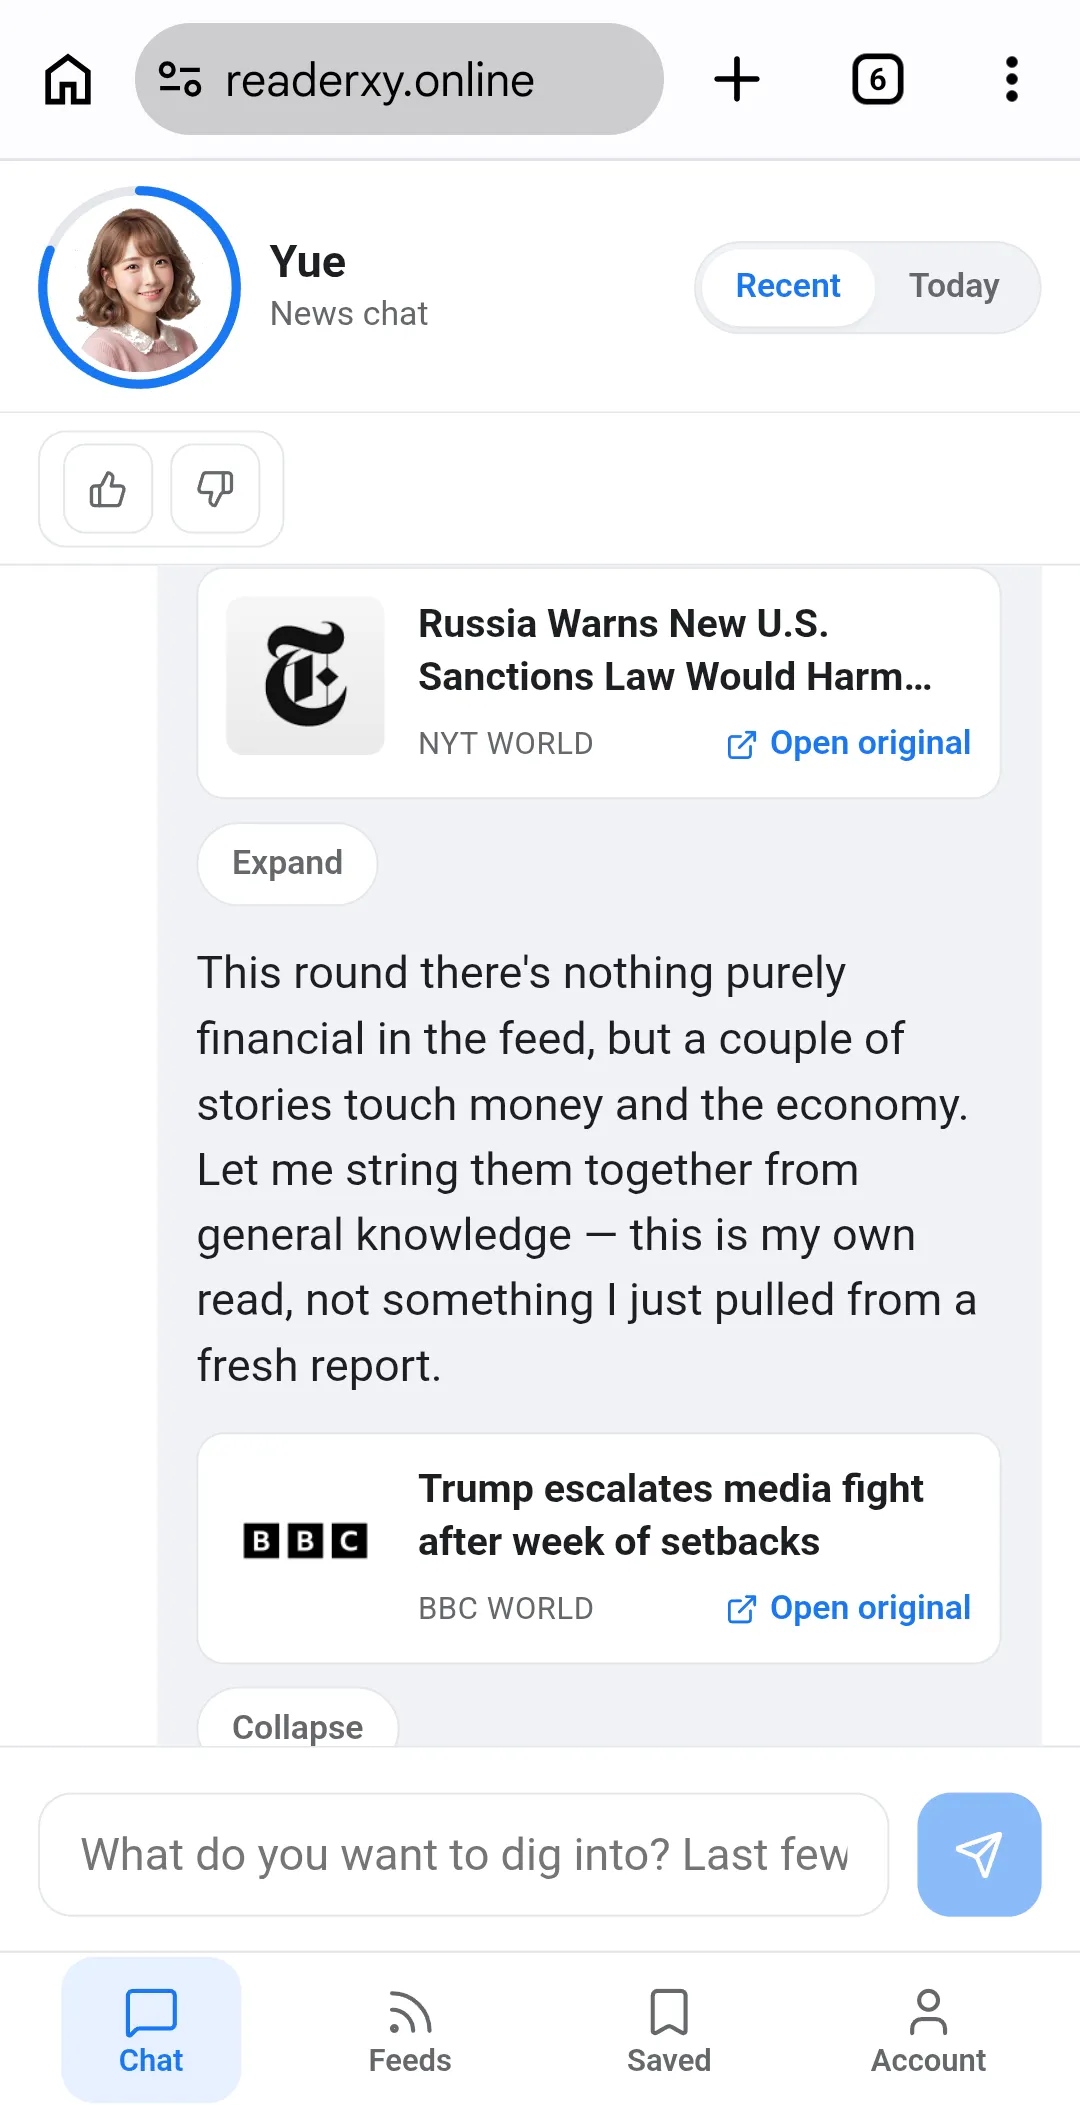Collapse the Trump media fight article
The height and width of the screenshot is (2105, 1080).
pyautogui.click(x=298, y=1722)
